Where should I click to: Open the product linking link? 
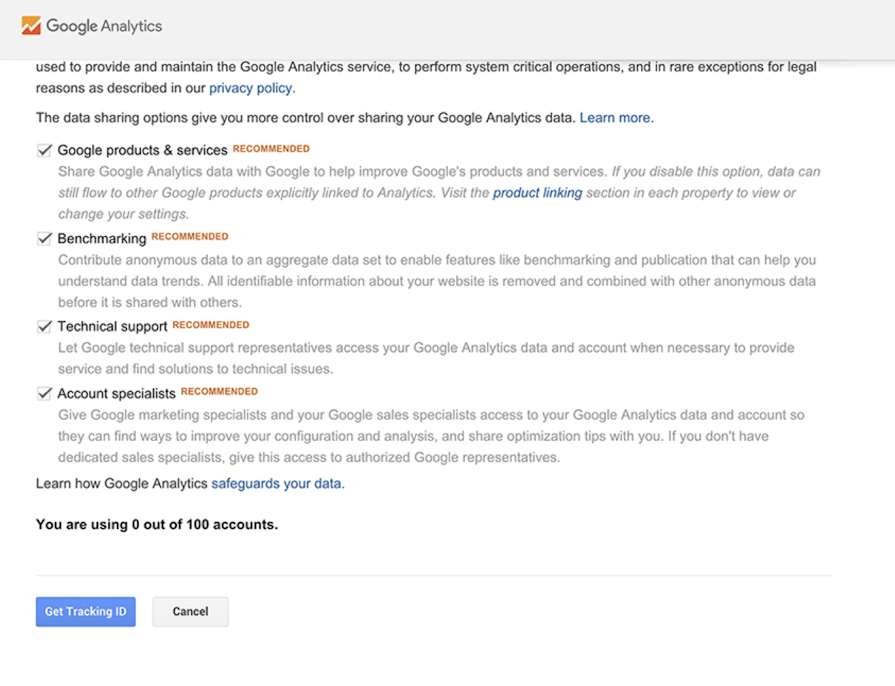(x=537, y=193)
